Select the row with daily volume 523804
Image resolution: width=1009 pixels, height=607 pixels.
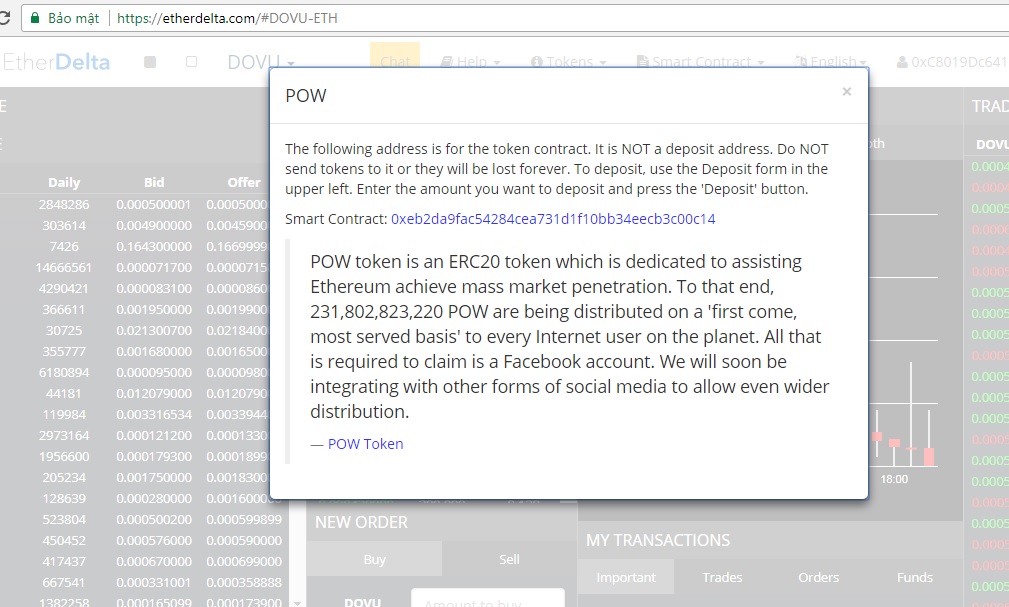(x=142, y=520)
